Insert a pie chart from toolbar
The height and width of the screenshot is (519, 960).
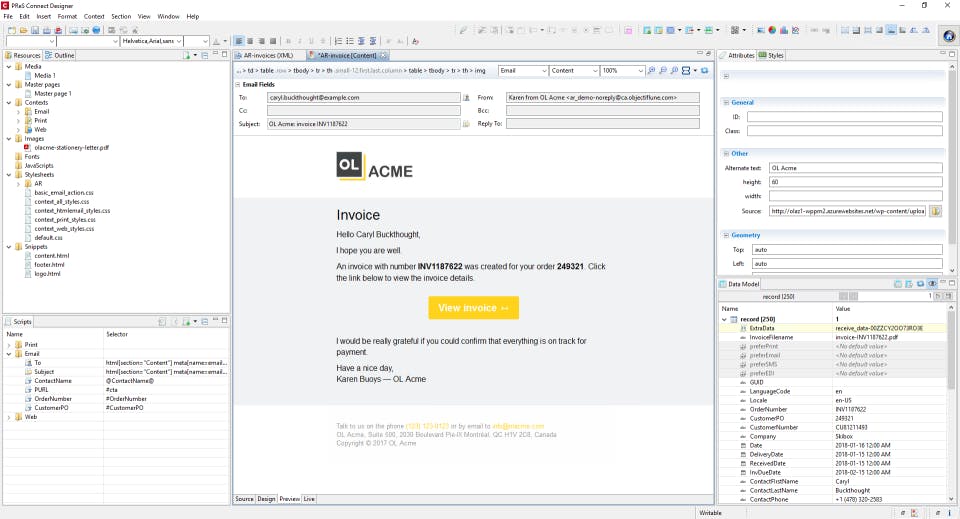coord(772,30)
